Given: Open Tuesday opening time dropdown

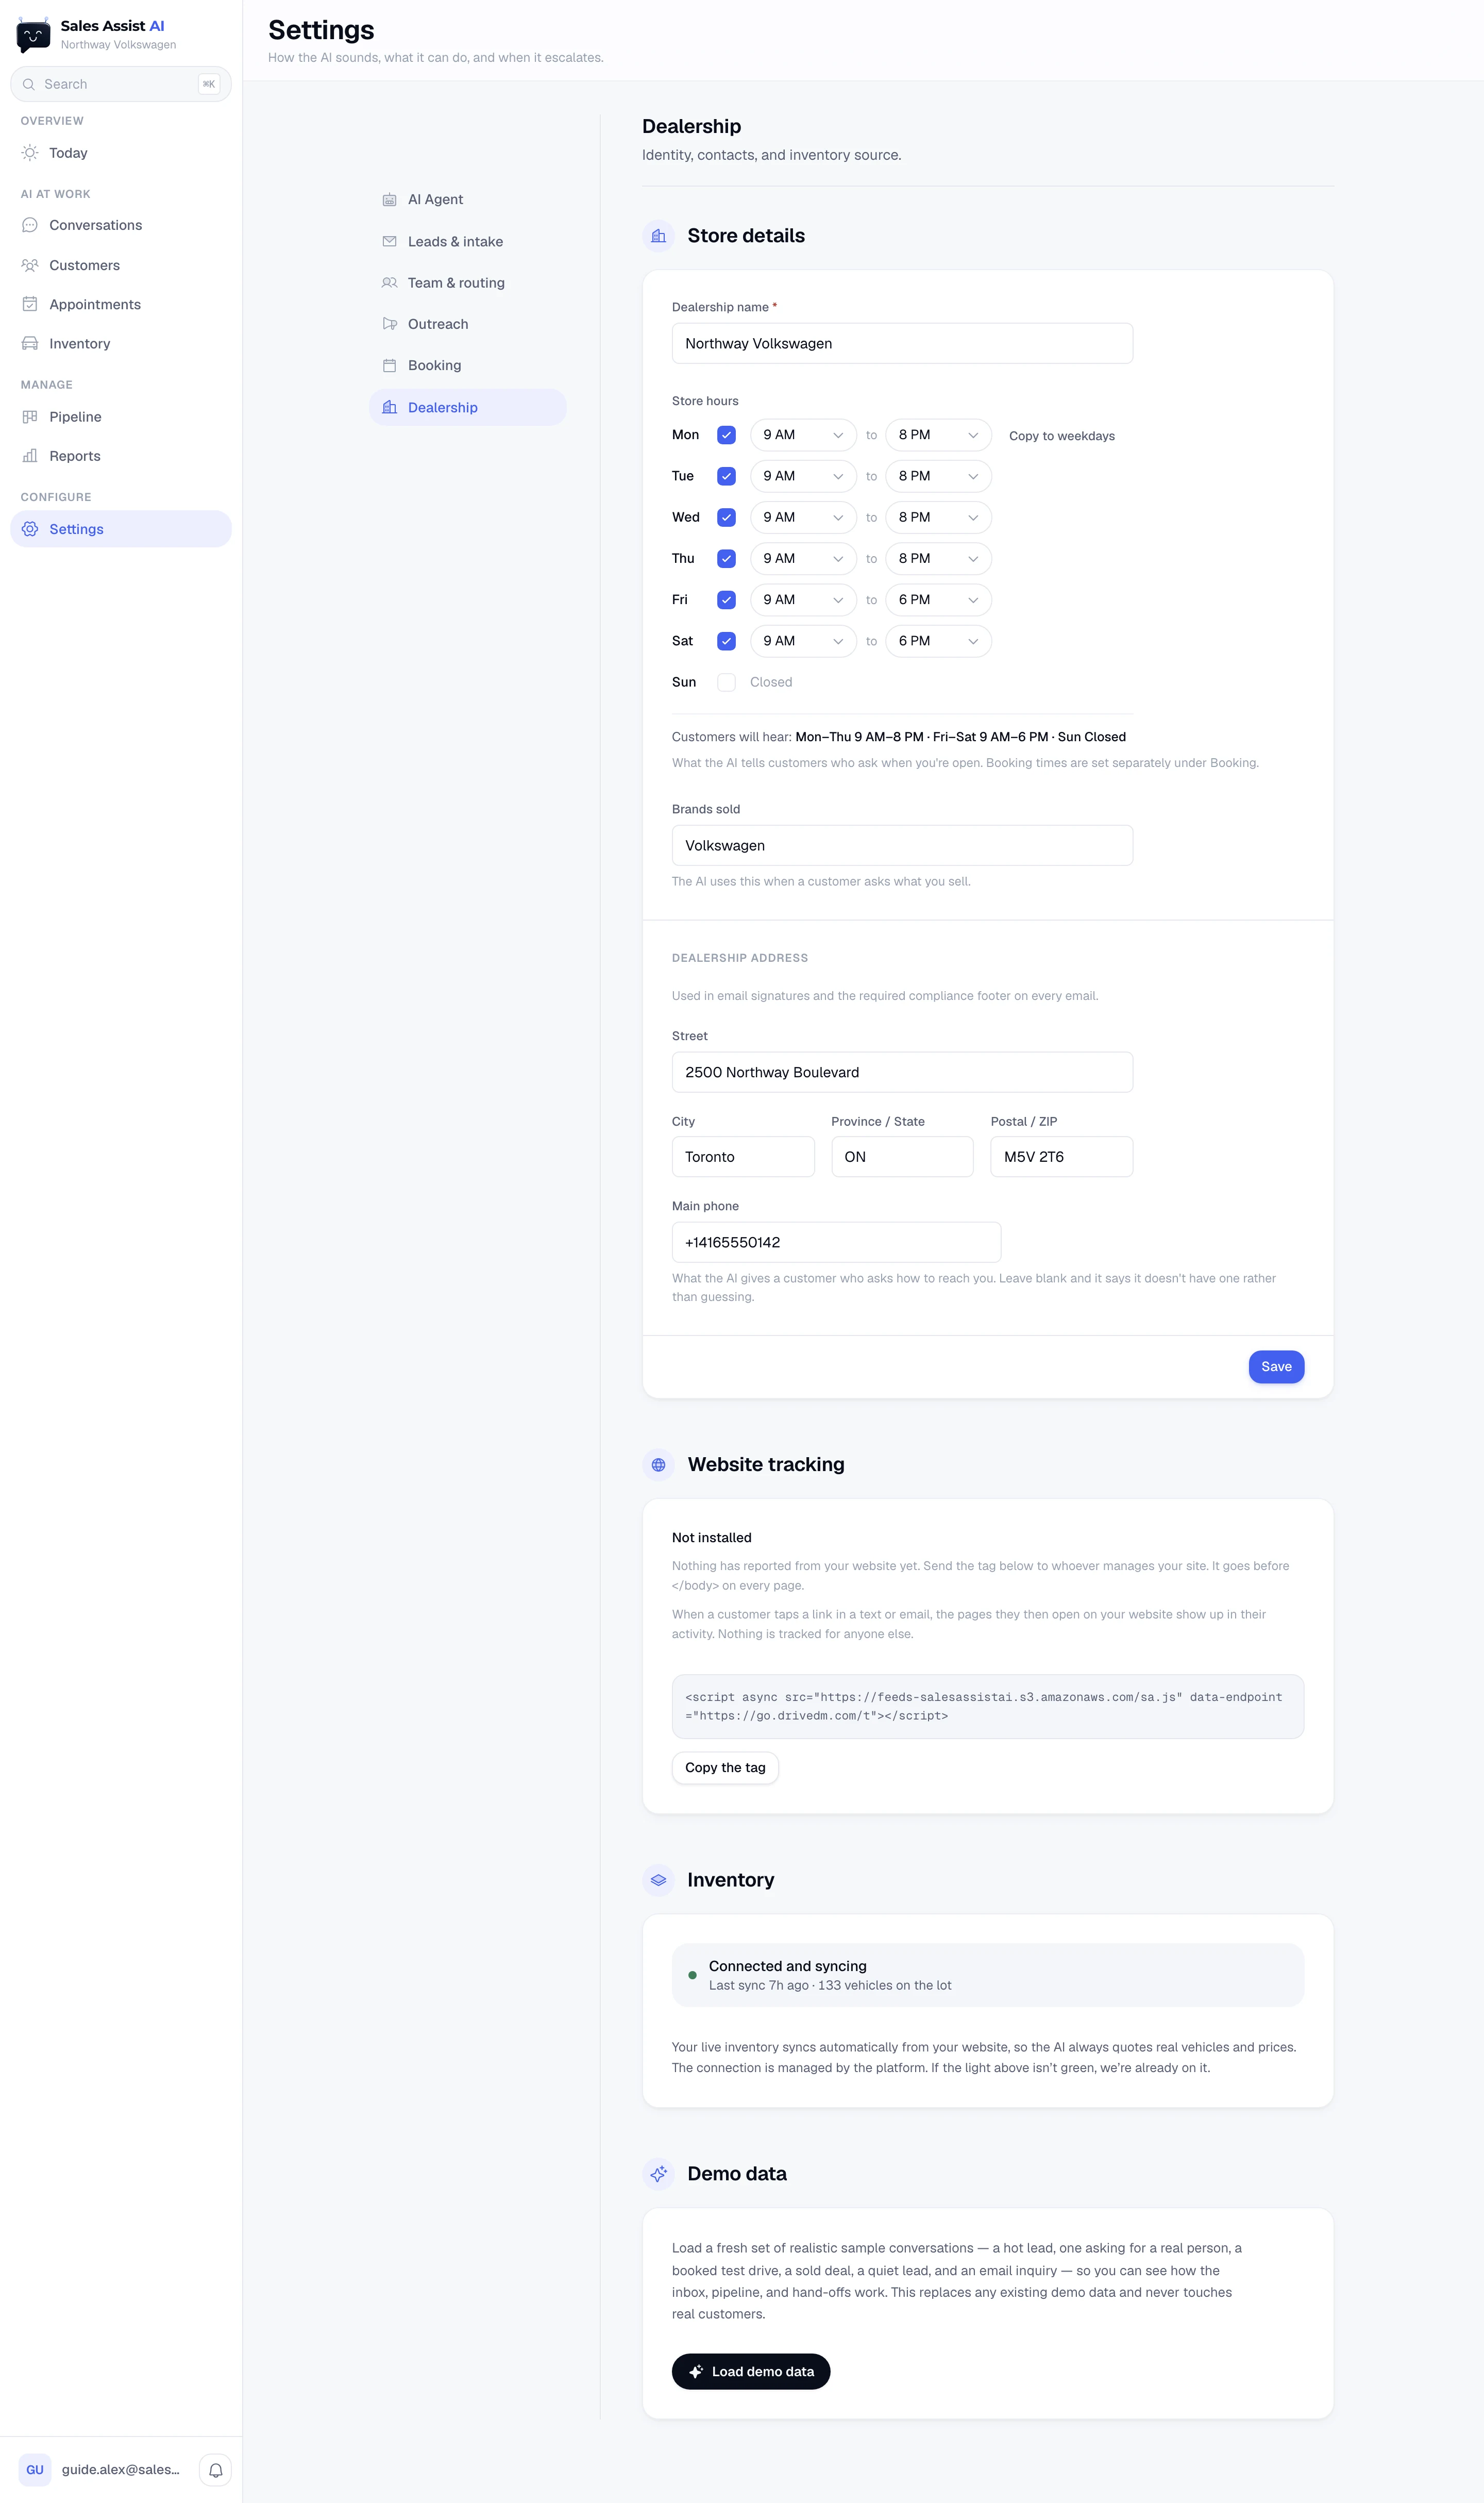Looking at the screenshot, I should 803,476.
